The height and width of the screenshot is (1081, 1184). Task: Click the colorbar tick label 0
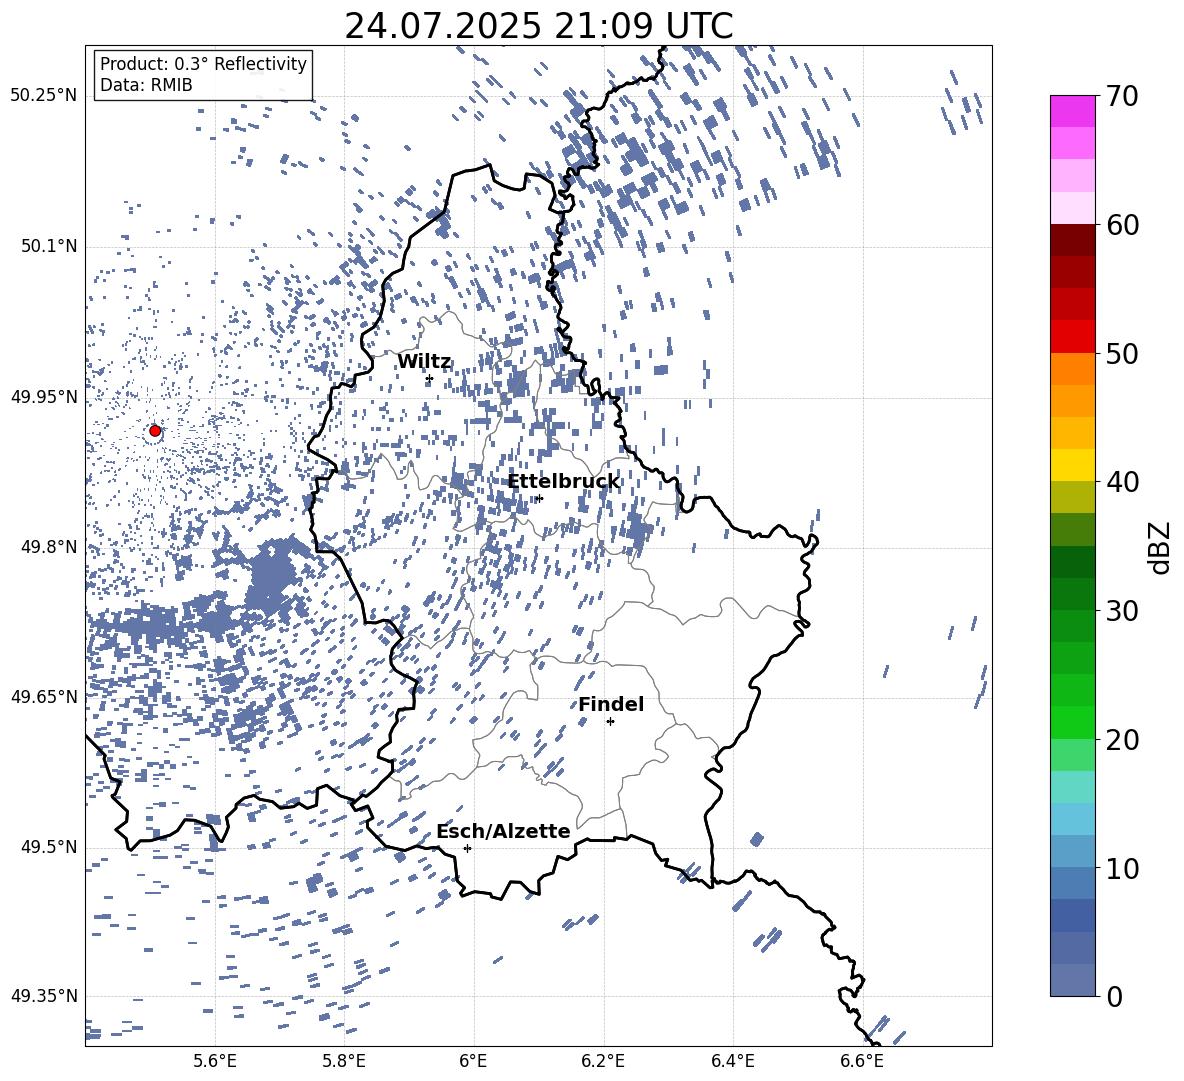[1114, 997]
